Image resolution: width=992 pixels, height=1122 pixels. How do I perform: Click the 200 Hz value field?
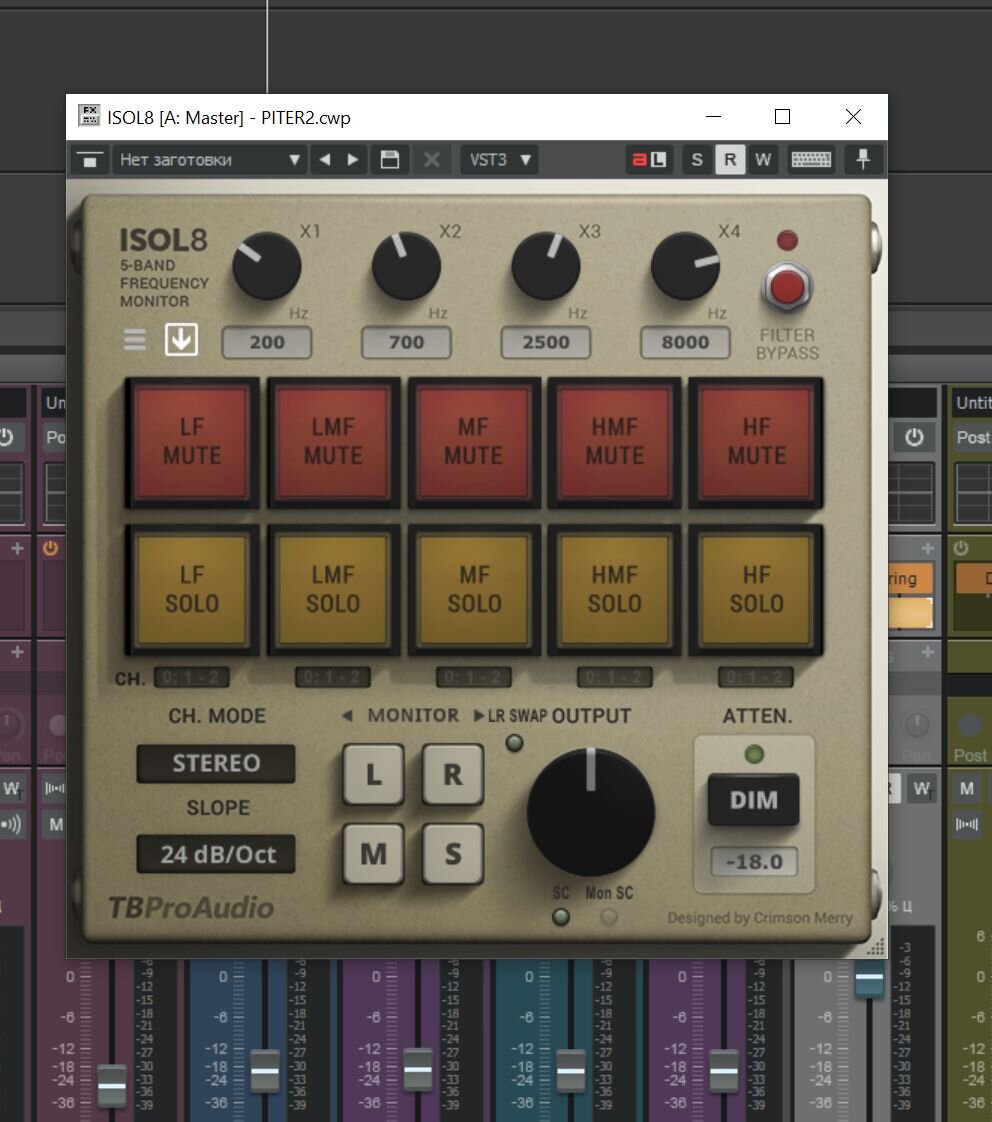tap(267, 342)
